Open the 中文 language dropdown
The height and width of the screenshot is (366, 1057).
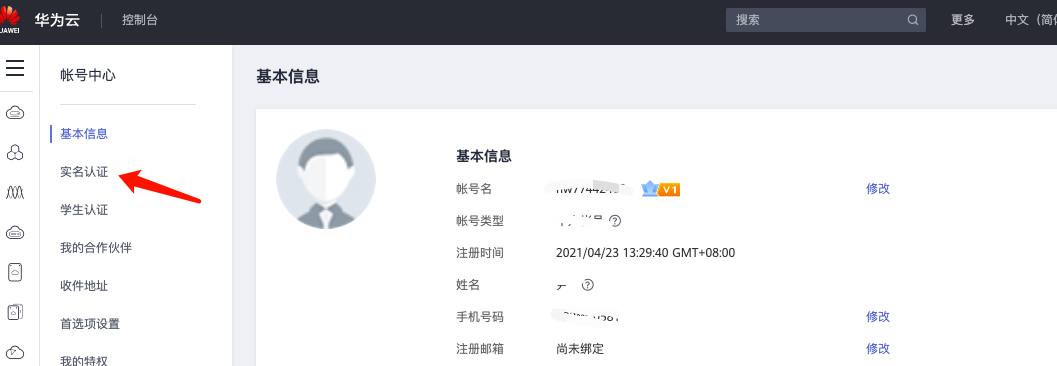1031,20
